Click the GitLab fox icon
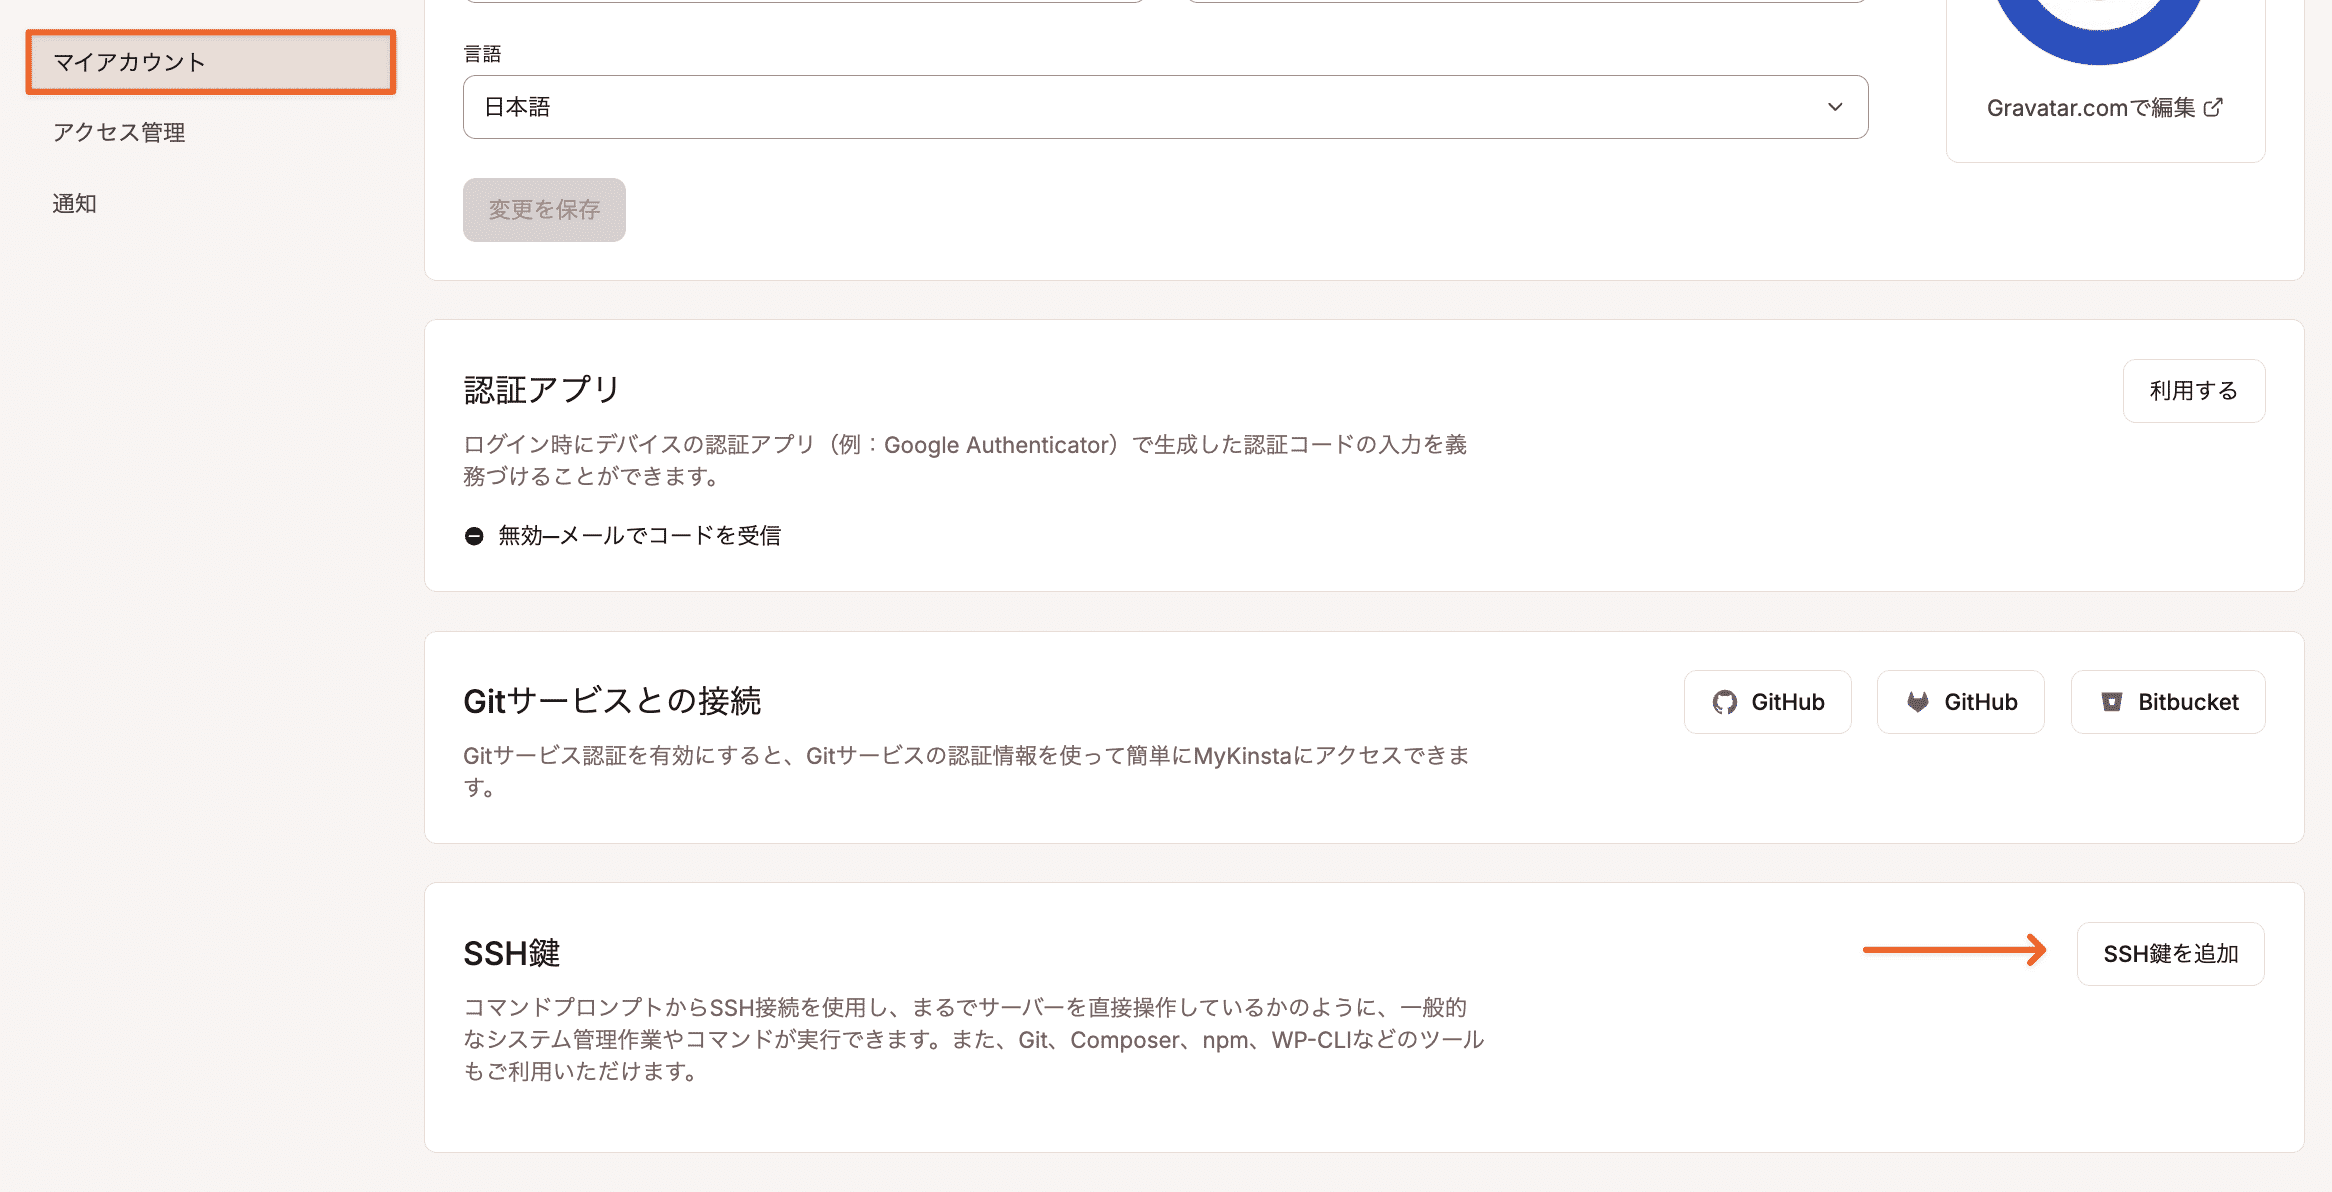 point(1918,701)
